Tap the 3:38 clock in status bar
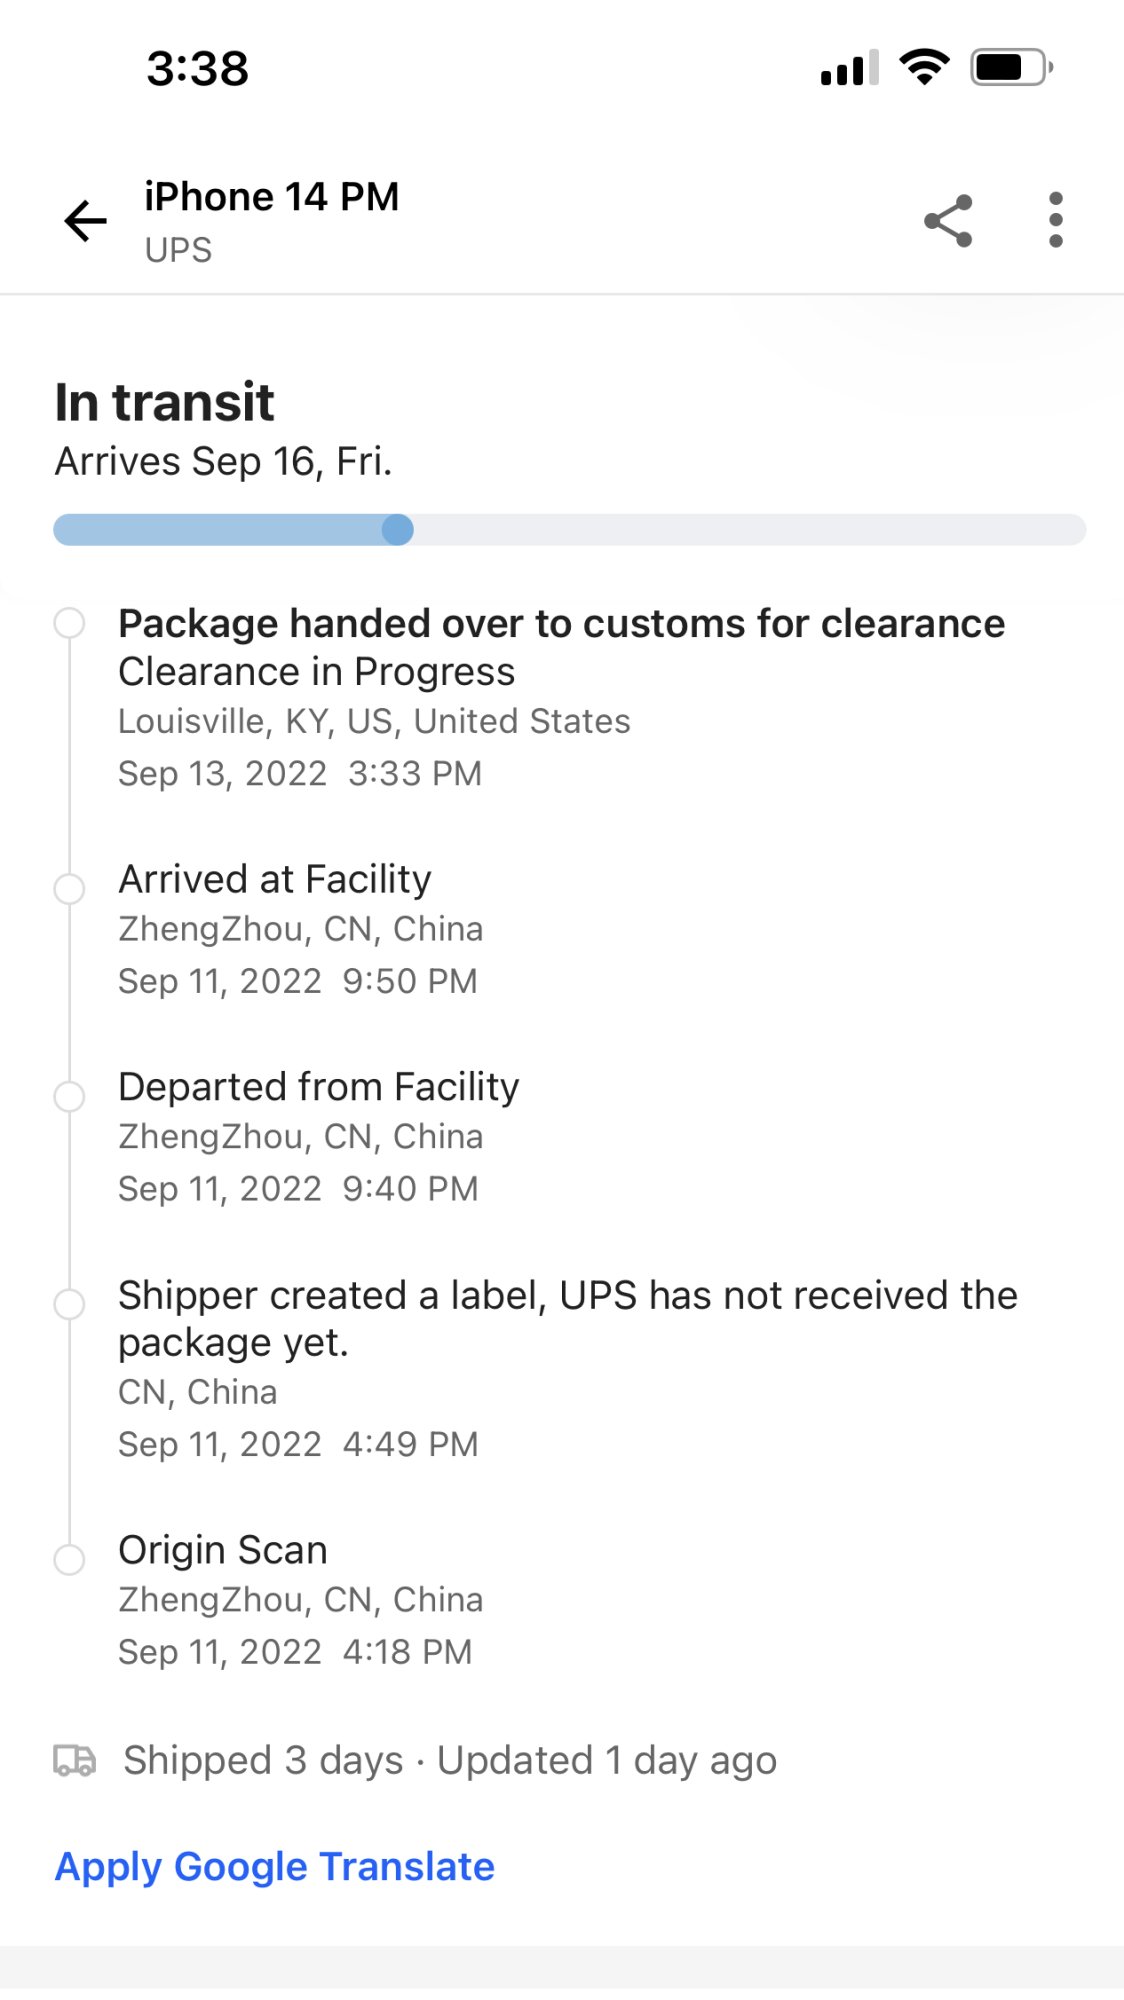Viewport: 1124px width, 2000px height. click(x=198, y=69)
